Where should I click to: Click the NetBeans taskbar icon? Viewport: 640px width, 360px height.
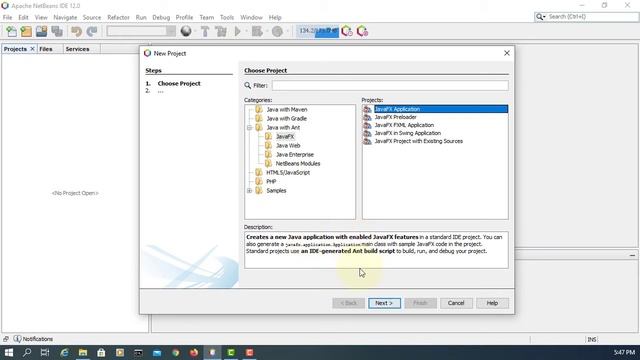(213, 352)
